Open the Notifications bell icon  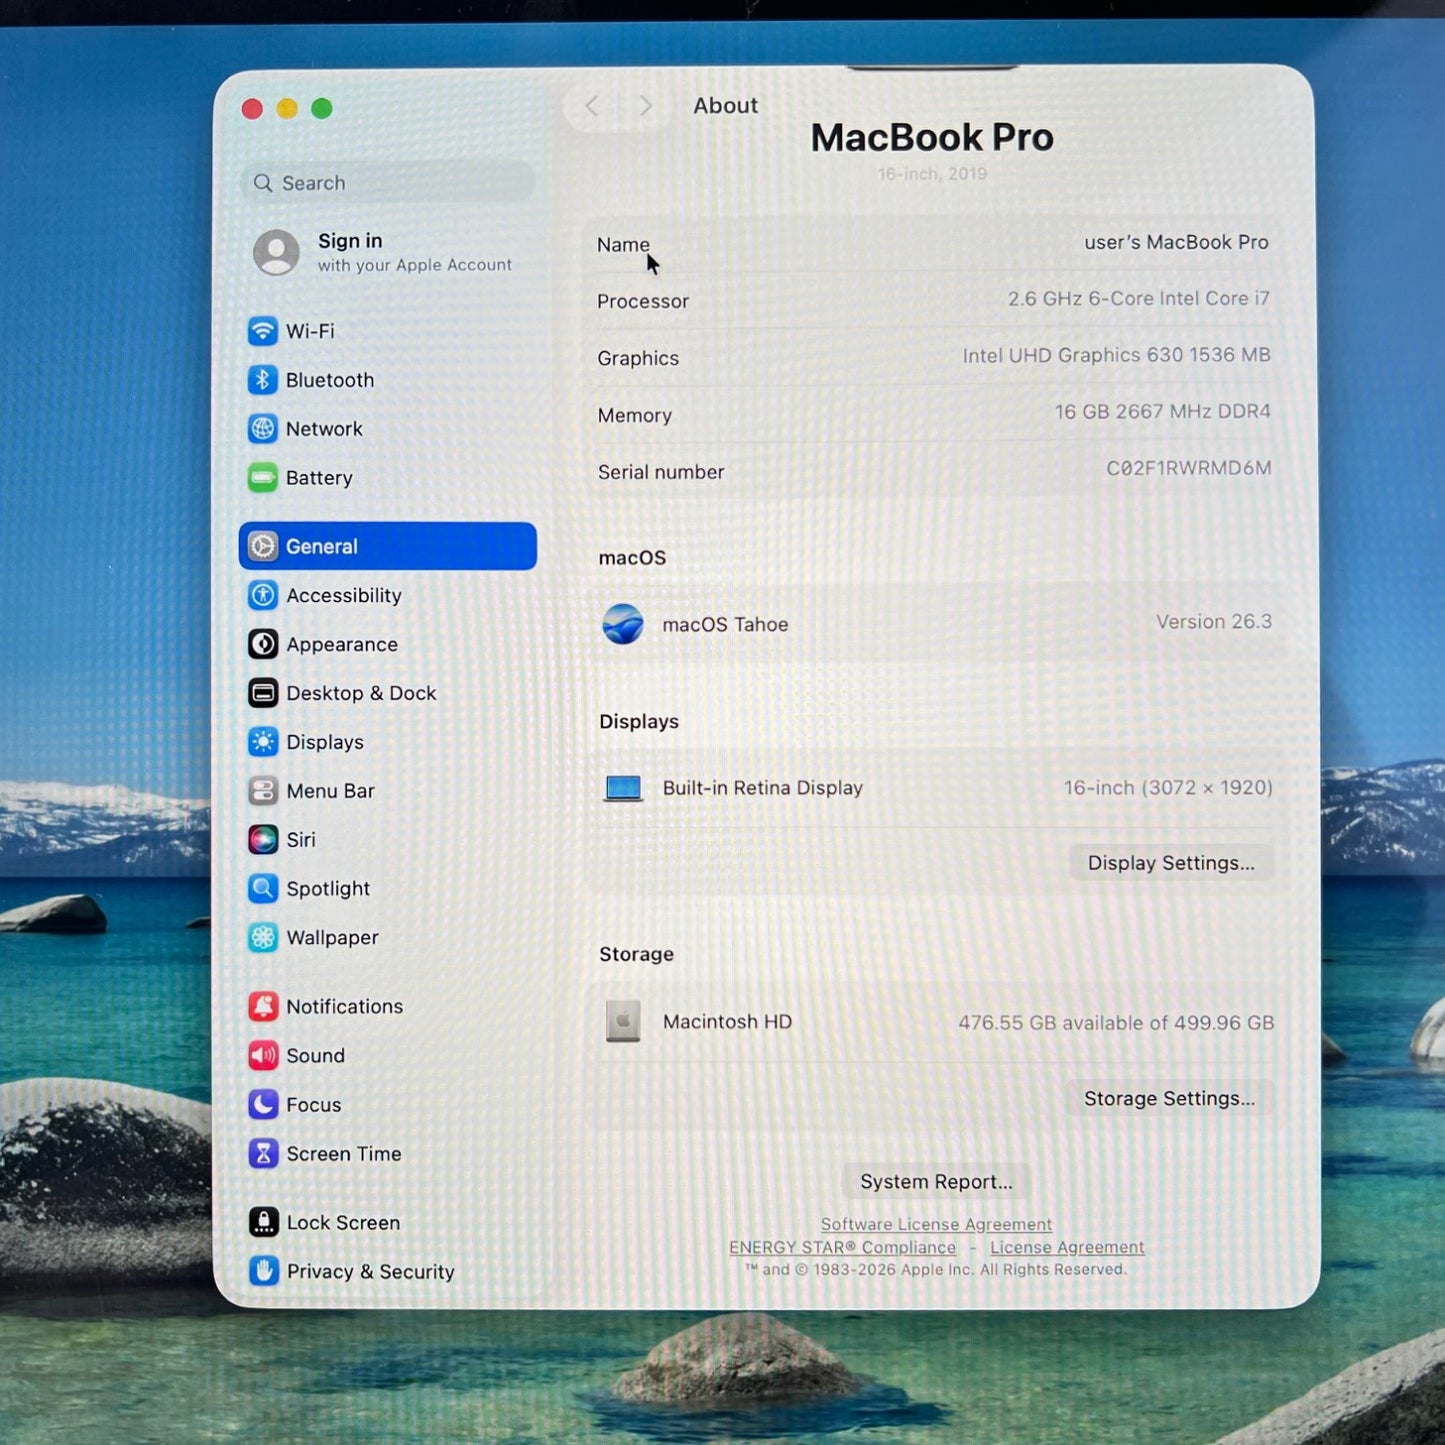(263, 1007)
